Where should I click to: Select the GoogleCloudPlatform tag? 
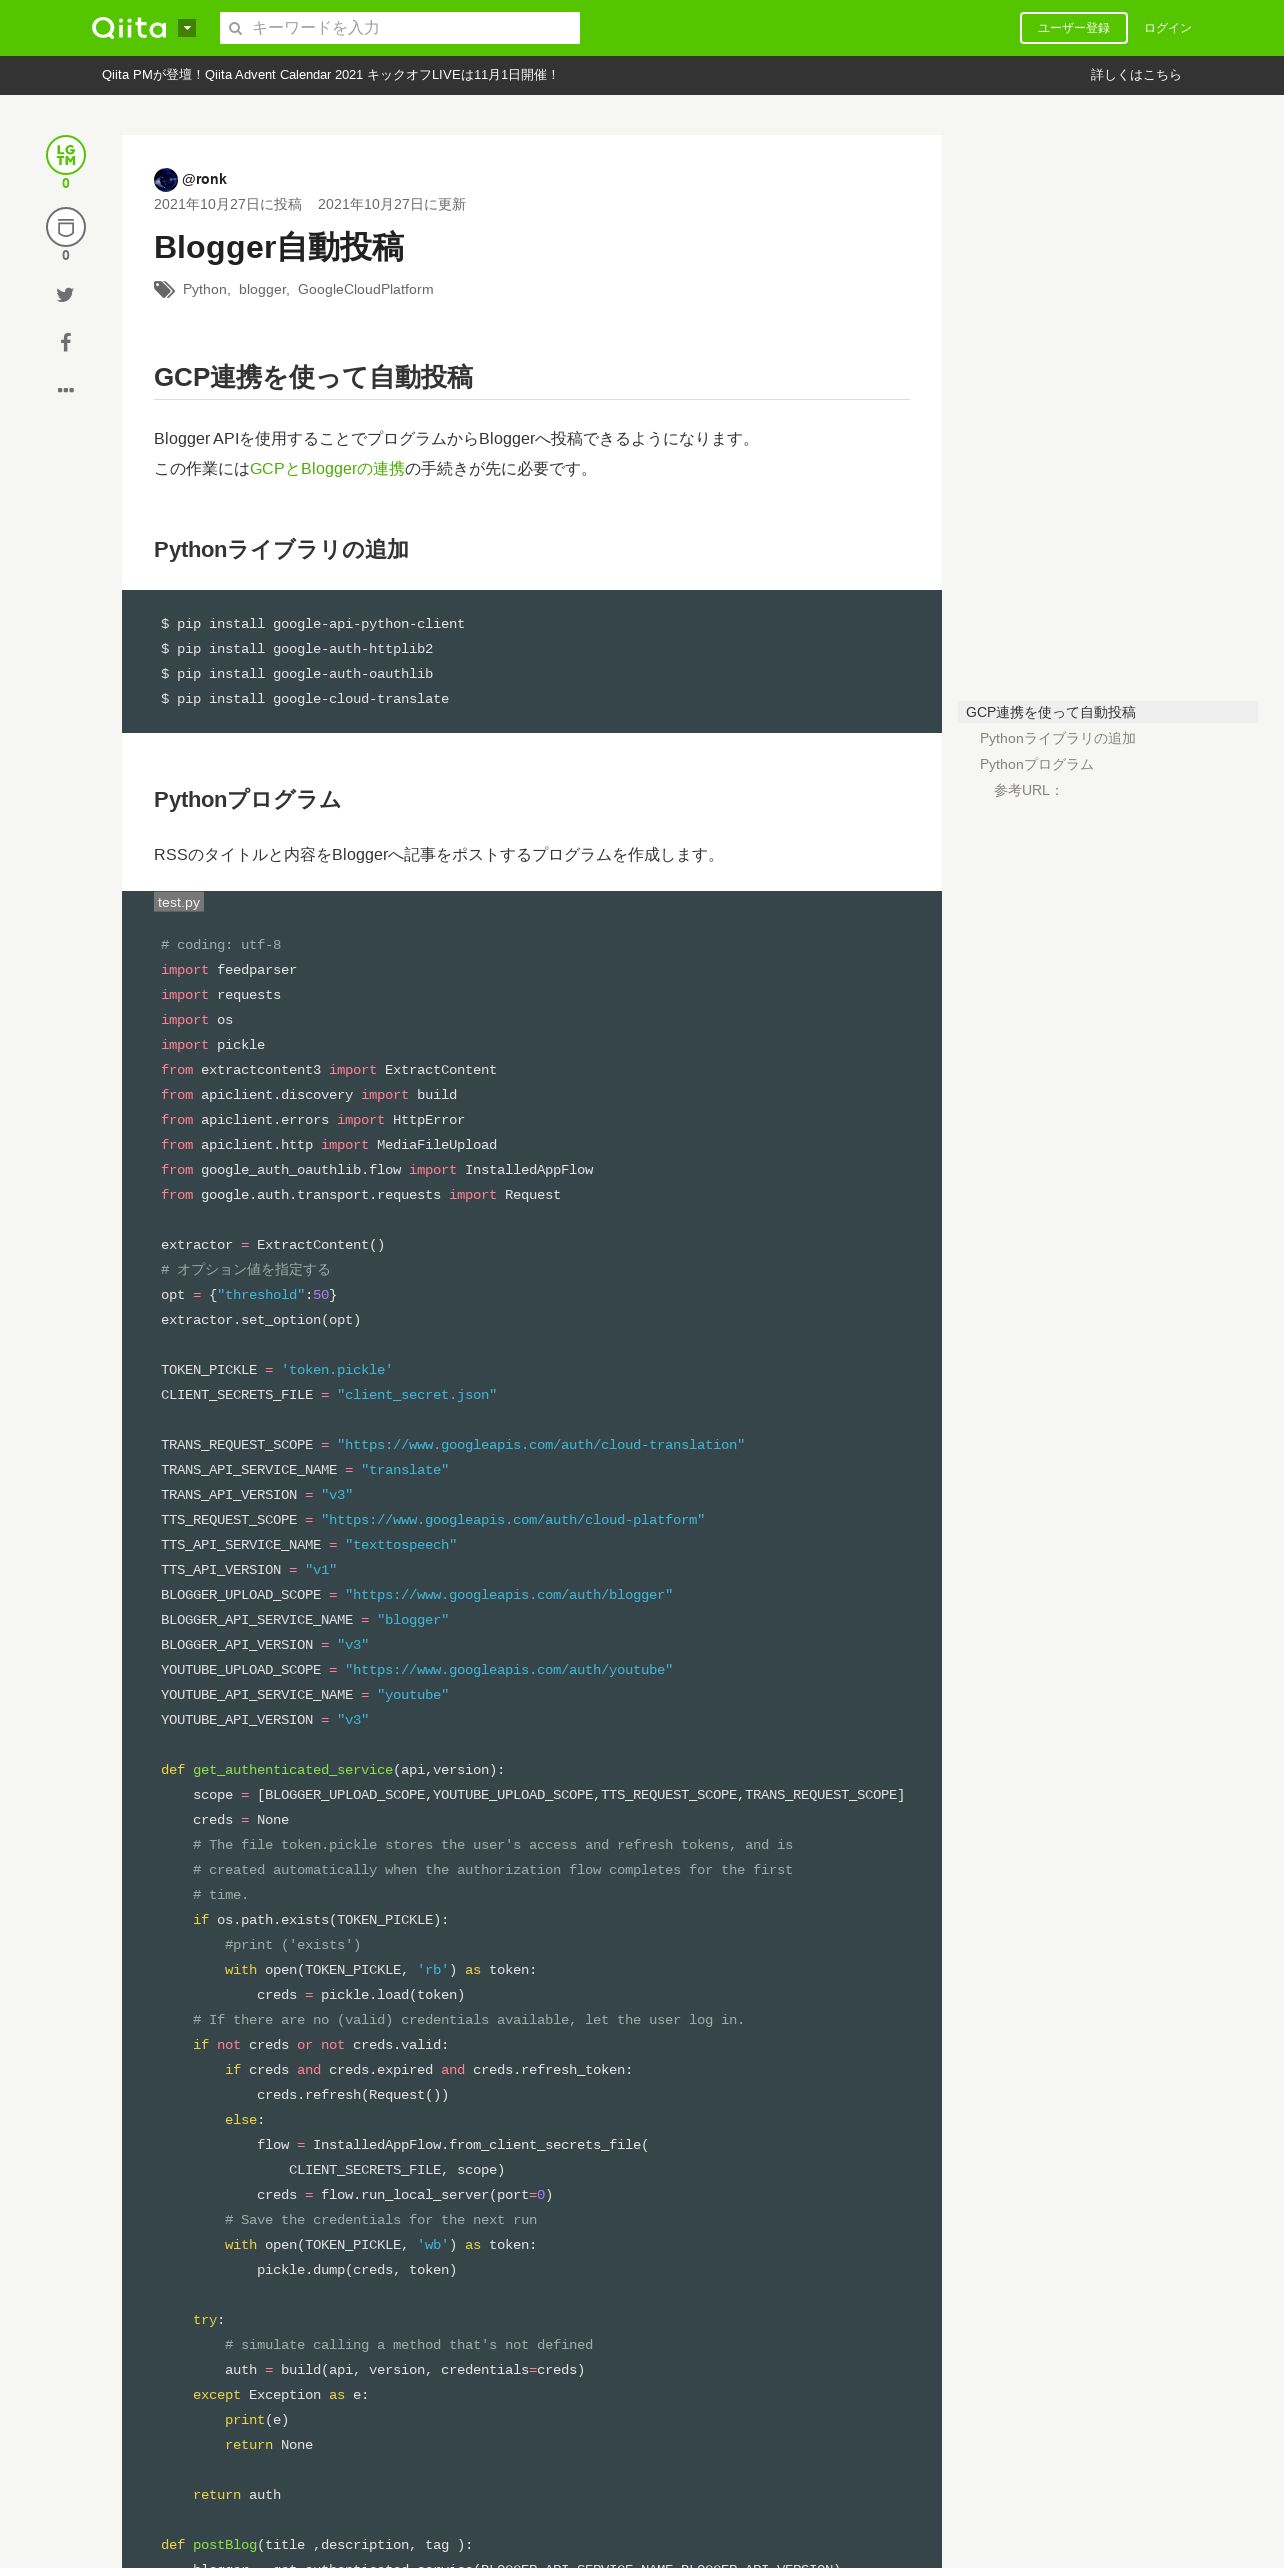click(366, 289)
